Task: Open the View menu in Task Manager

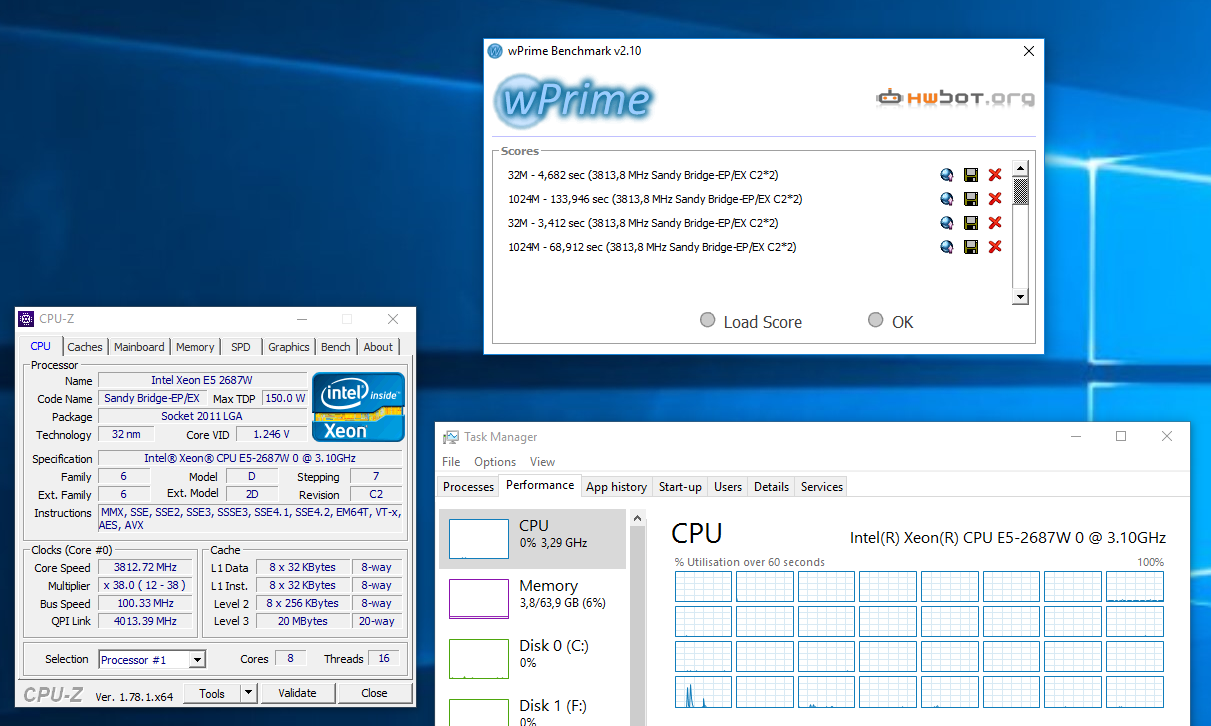Action: tap(542, 462)
